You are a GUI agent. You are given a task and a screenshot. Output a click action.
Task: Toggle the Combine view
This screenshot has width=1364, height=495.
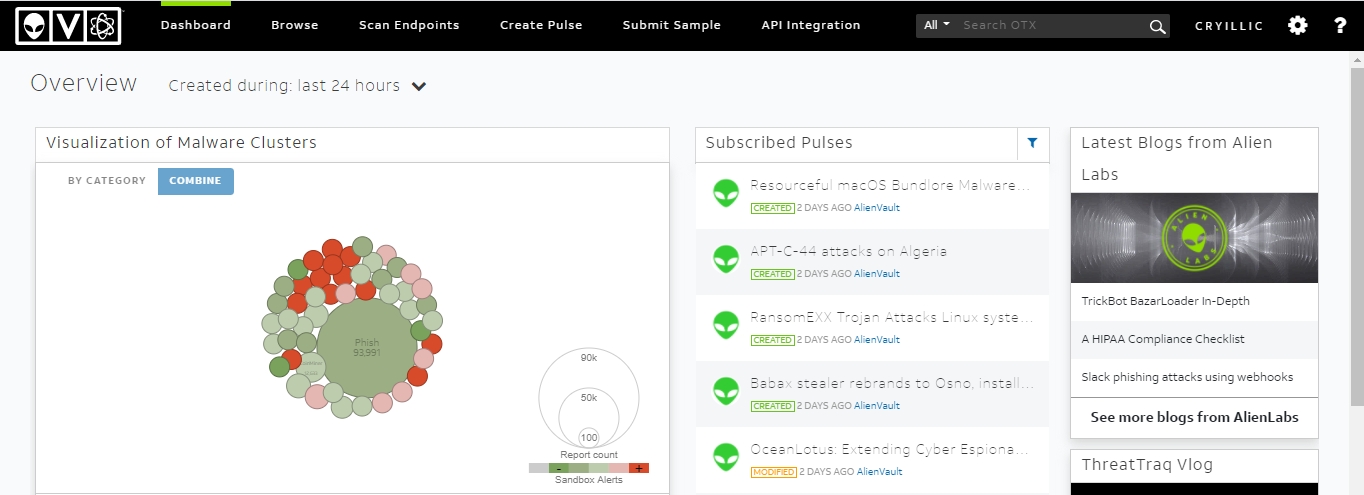pyautogui.click(x=195, y=181)
